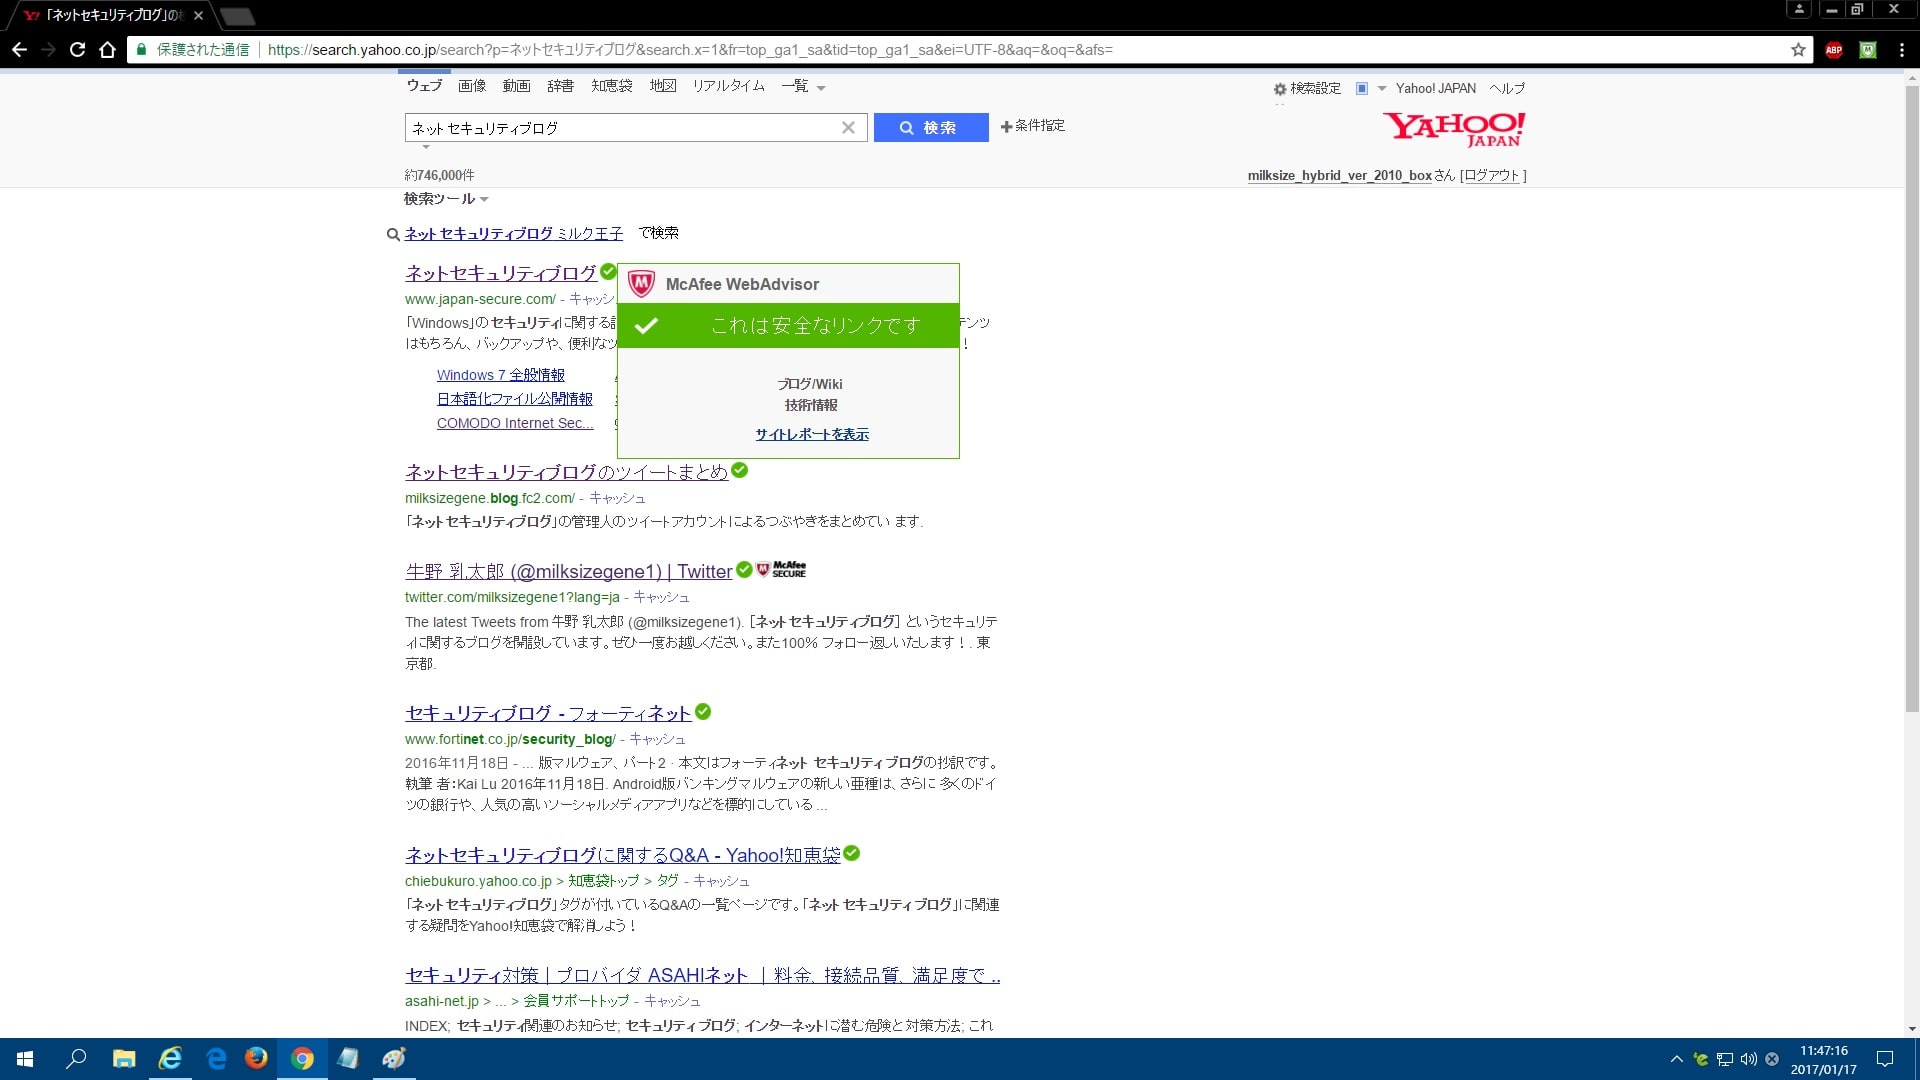The height and width of the screenshot is (1080, 1920).
Task: Reload the page with the refresh icon
Action: click(77, 49)
